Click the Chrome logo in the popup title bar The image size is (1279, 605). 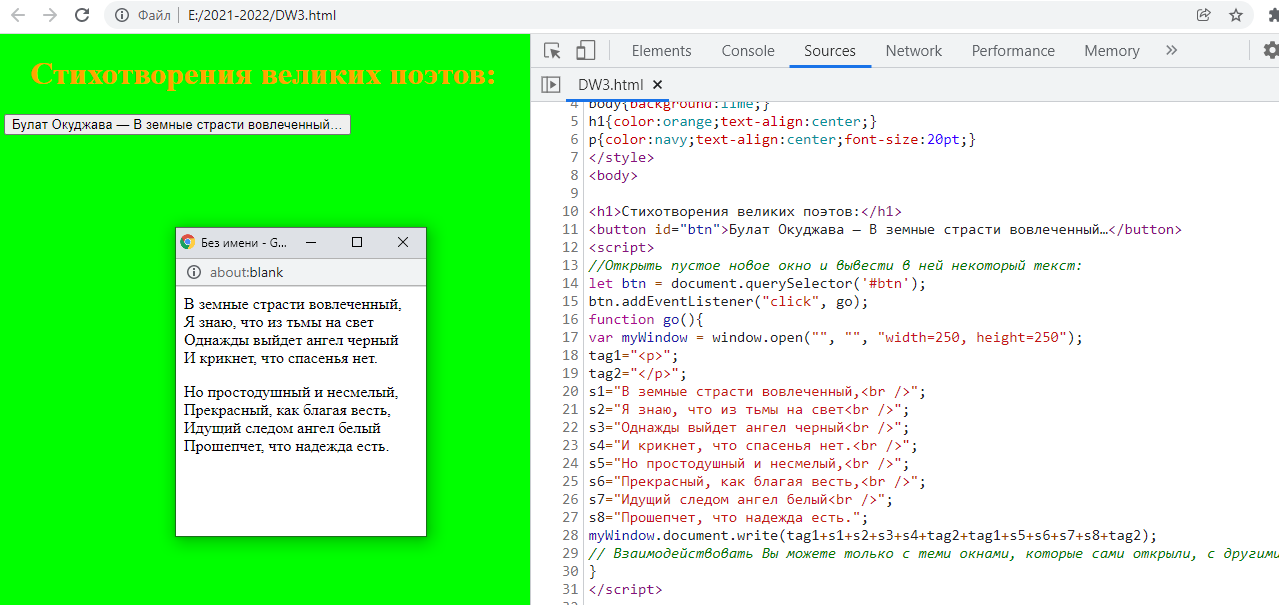[187, 242]
